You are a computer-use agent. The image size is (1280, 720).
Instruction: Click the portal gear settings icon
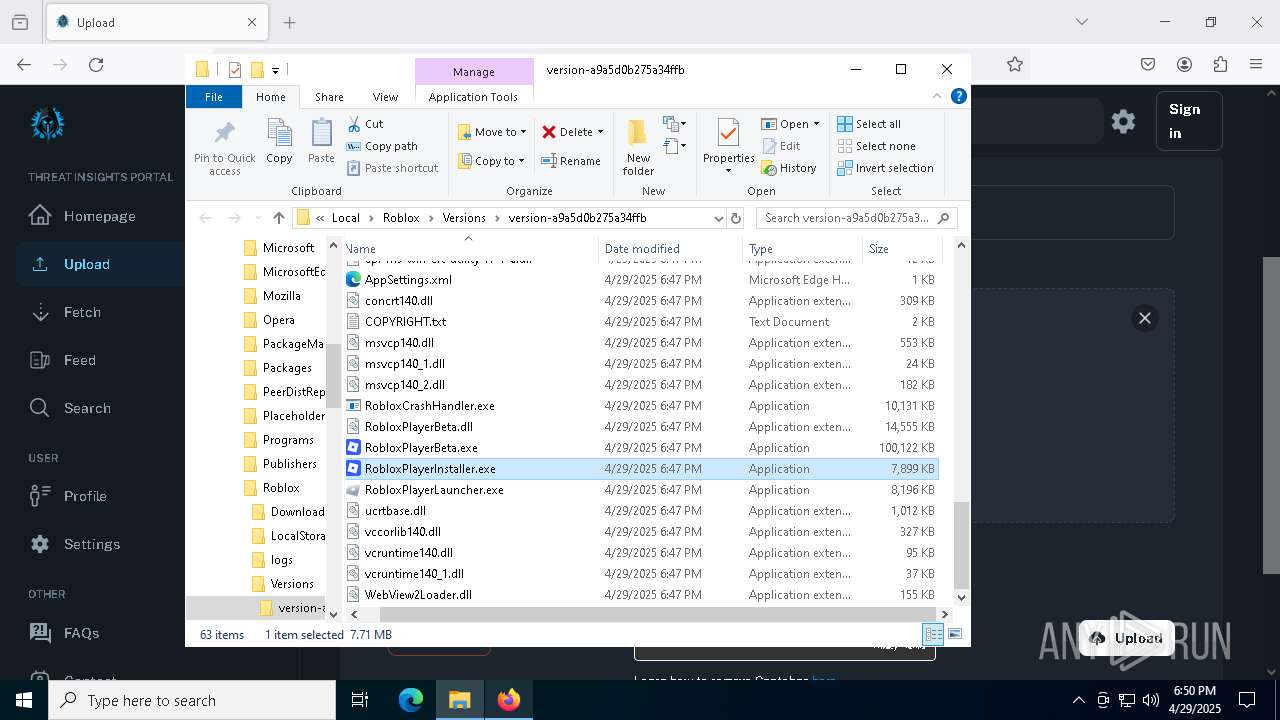(x=1123, y=121)
